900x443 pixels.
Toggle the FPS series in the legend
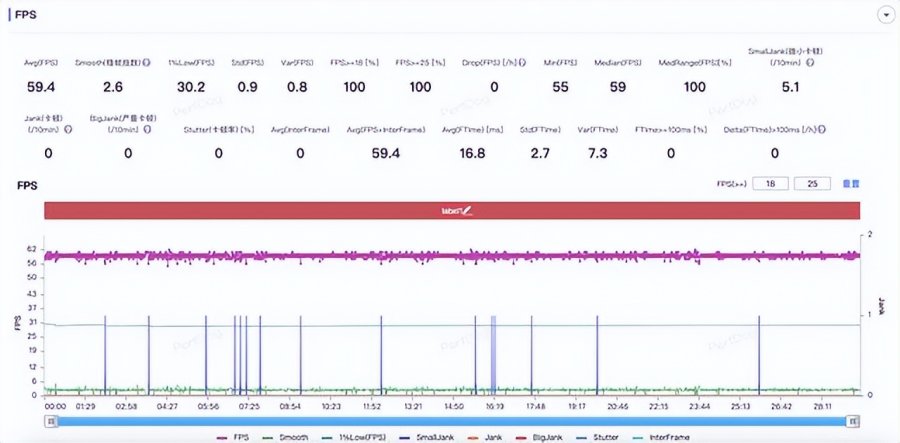coord(233,437)
